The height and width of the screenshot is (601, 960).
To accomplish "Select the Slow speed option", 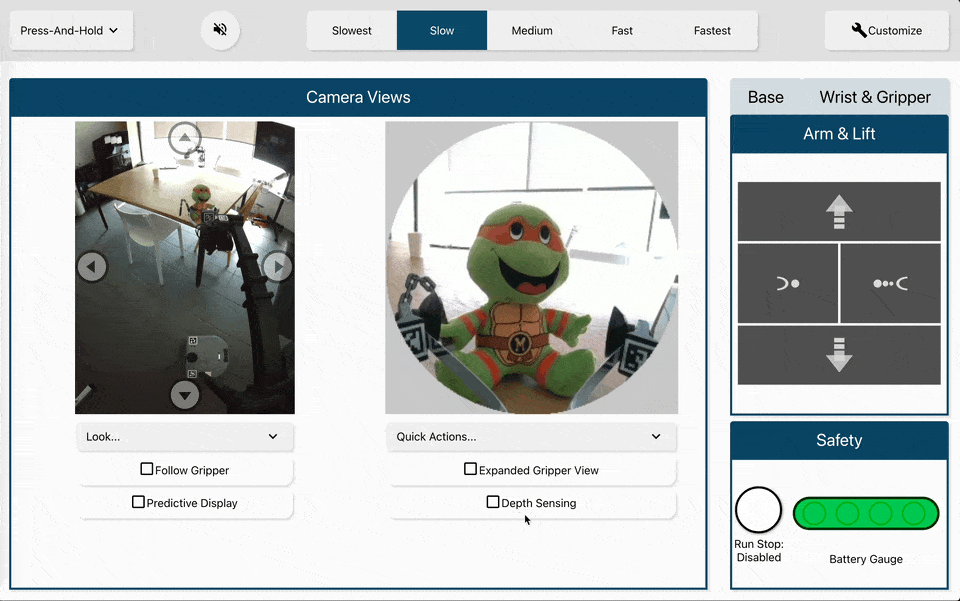I will 442,31.
